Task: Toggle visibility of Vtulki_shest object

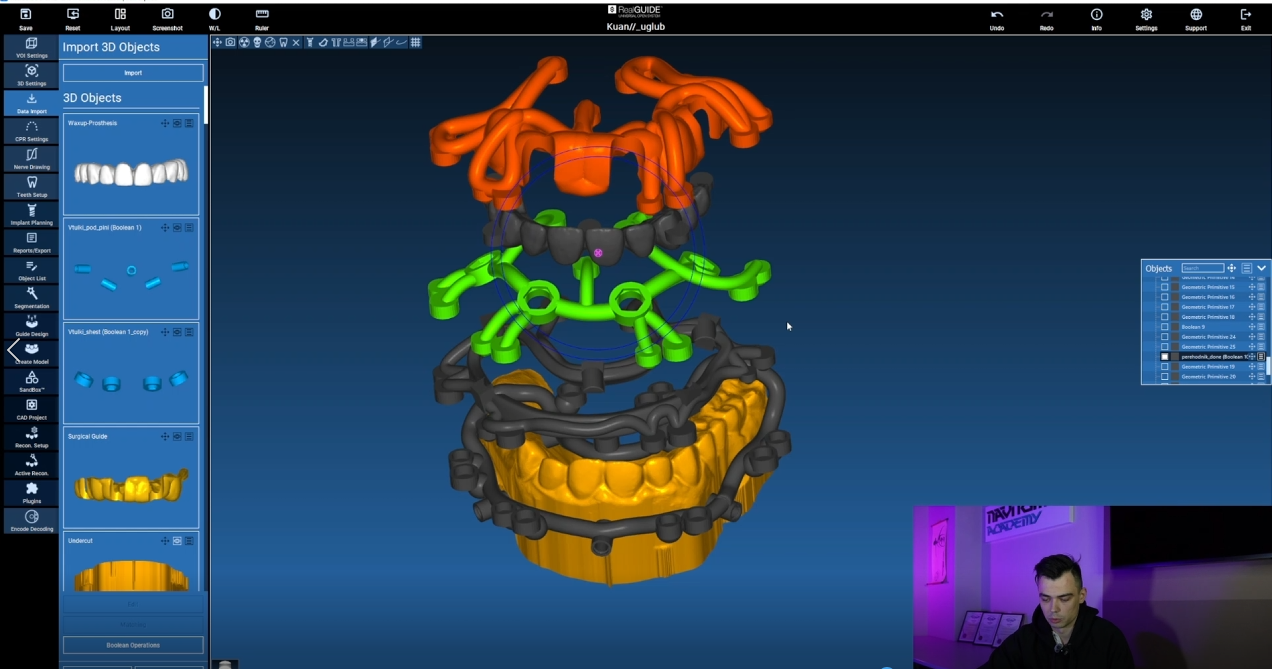Action: point(177,331)
